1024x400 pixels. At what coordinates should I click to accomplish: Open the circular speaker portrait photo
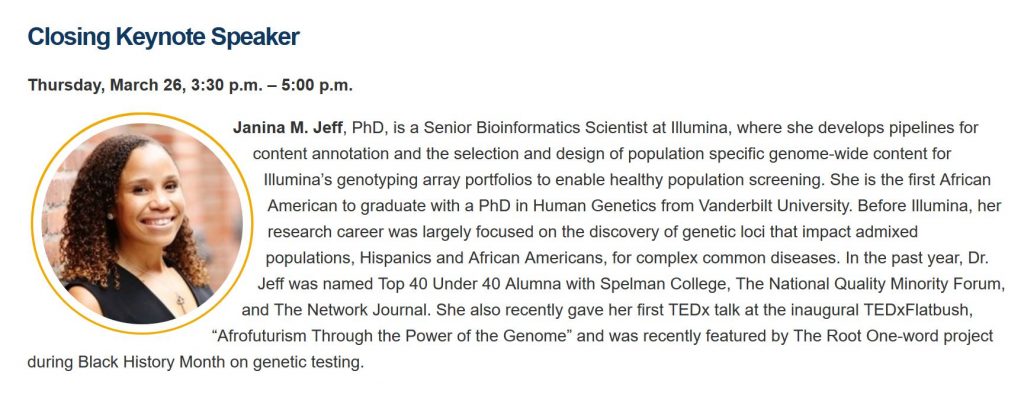tap(142, 224)
